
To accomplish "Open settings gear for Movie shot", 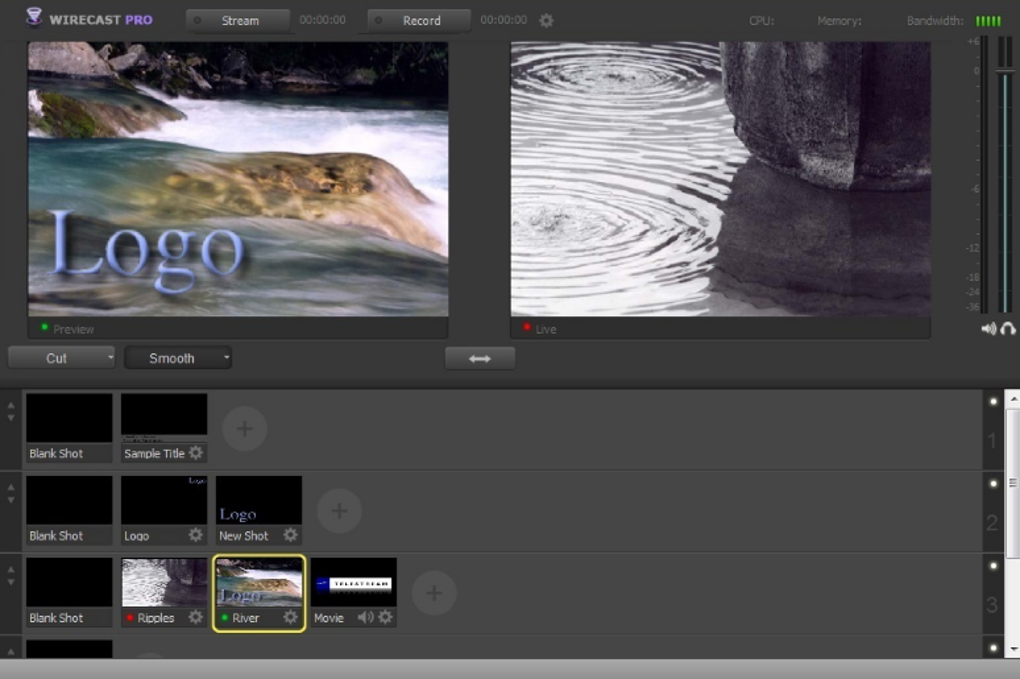I will click(x=386, y=617).
